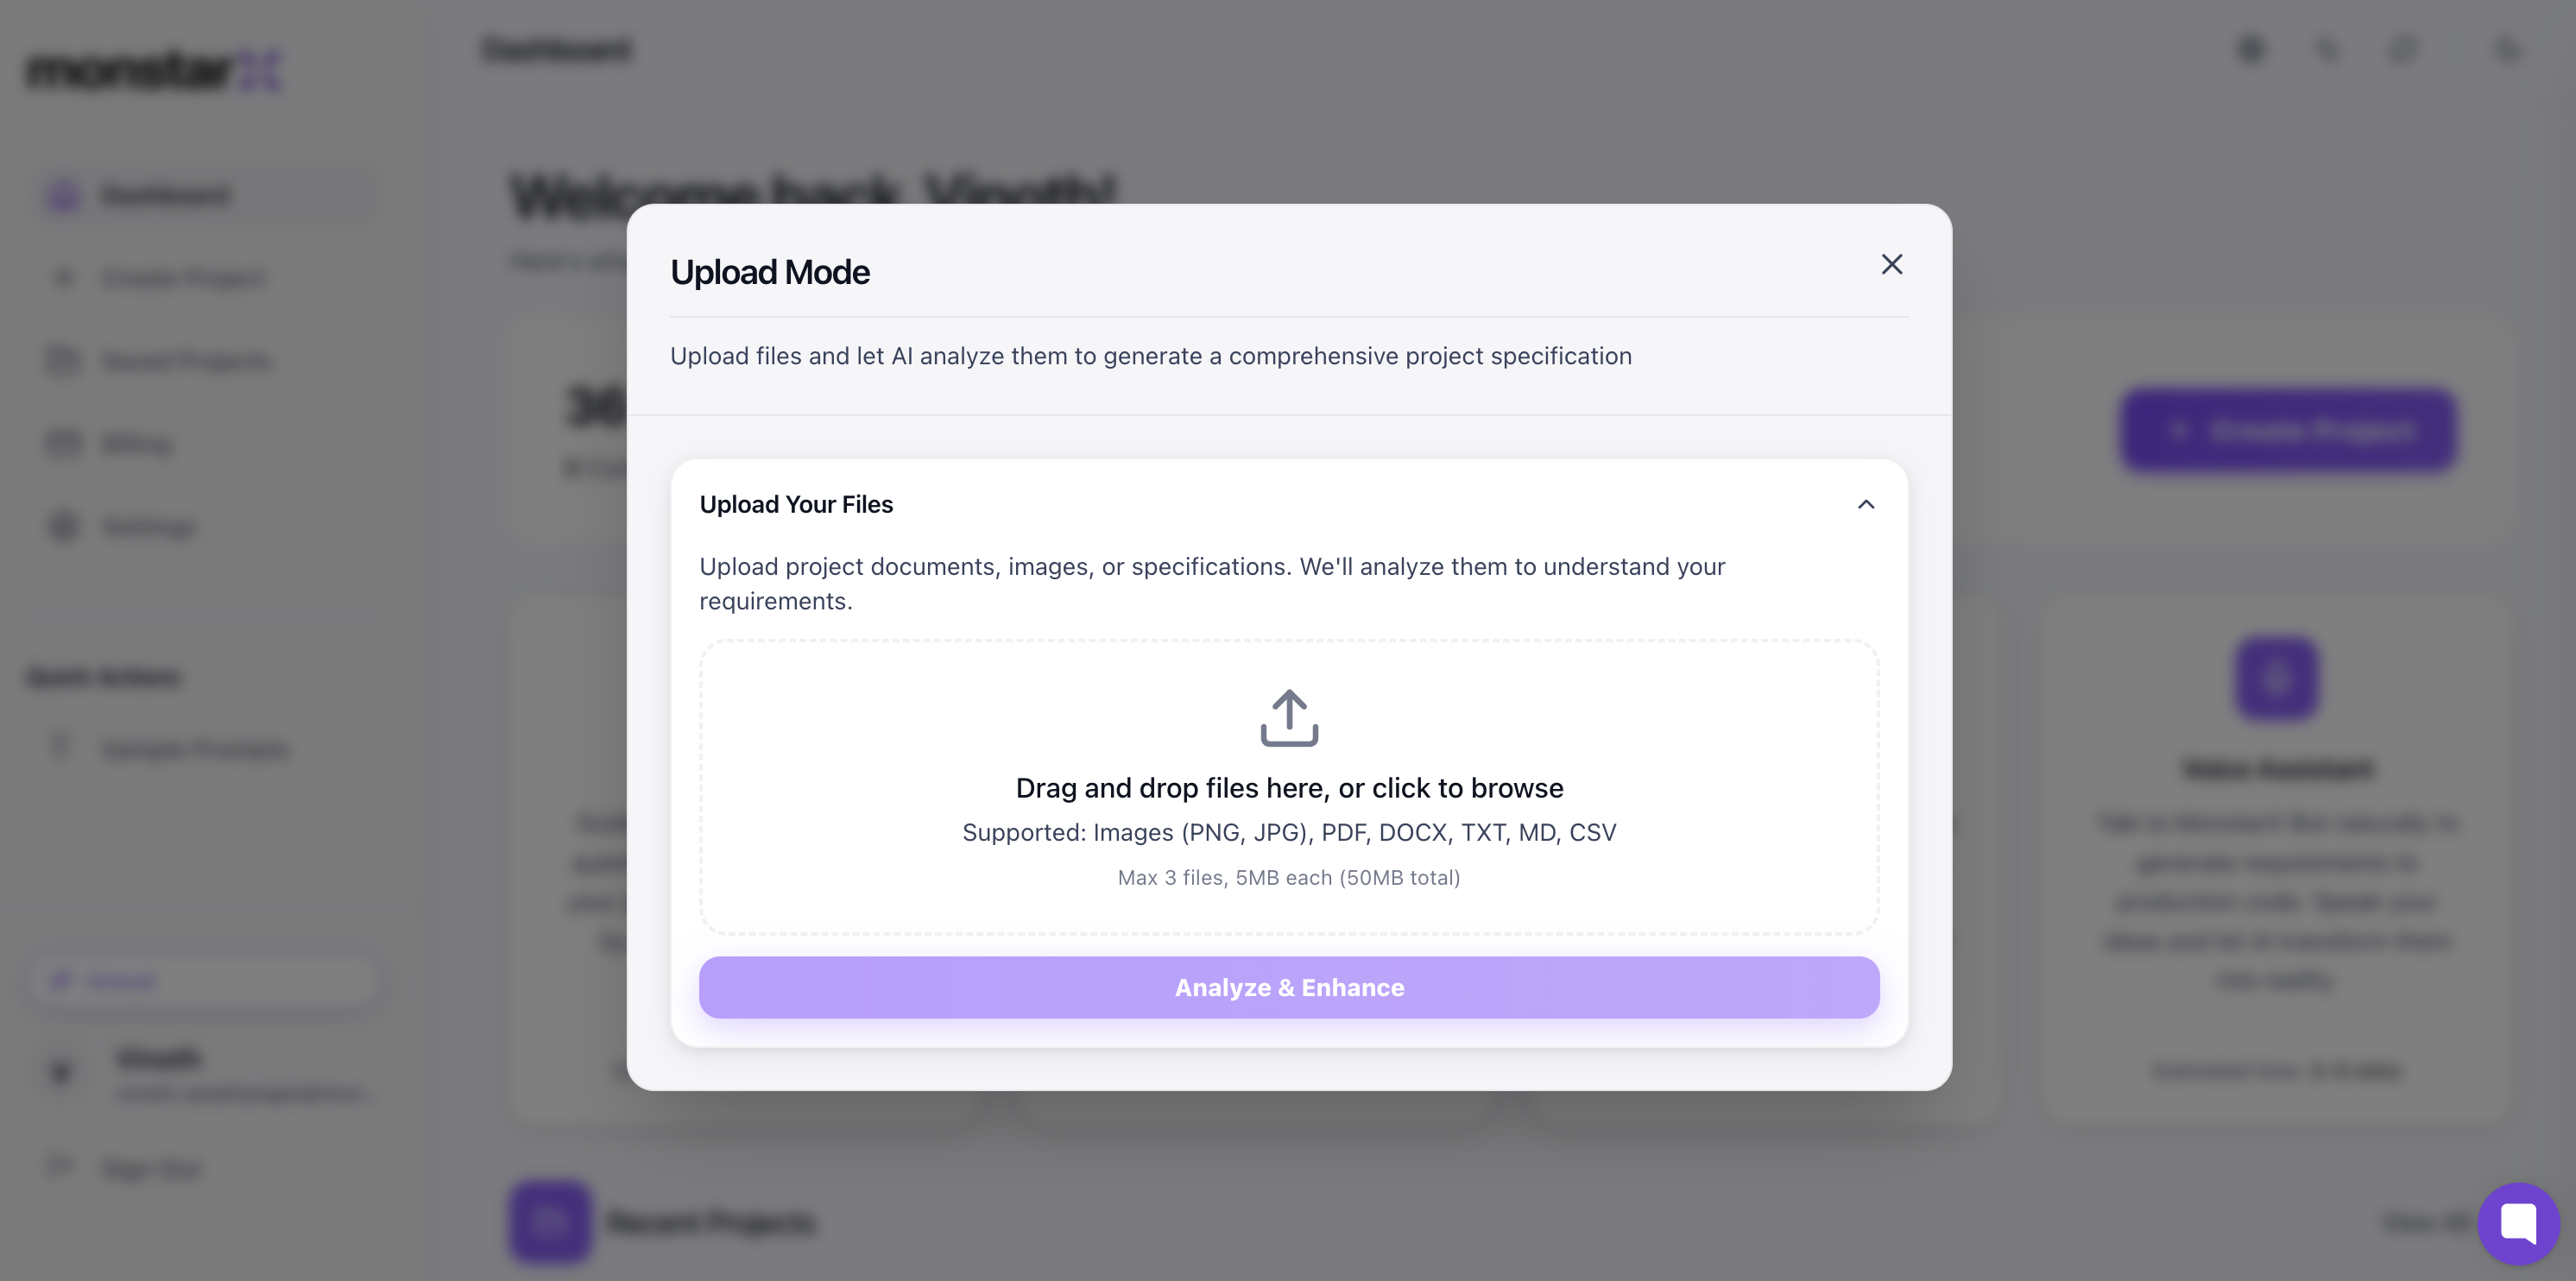
Task: Click the drag and drop browse text
Action: (x=1289, y=788)
